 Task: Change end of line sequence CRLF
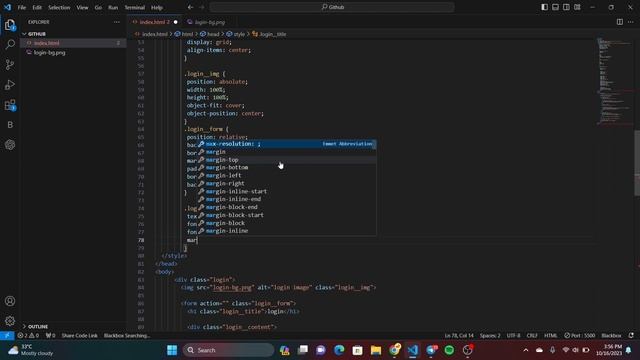pos(532,336)
